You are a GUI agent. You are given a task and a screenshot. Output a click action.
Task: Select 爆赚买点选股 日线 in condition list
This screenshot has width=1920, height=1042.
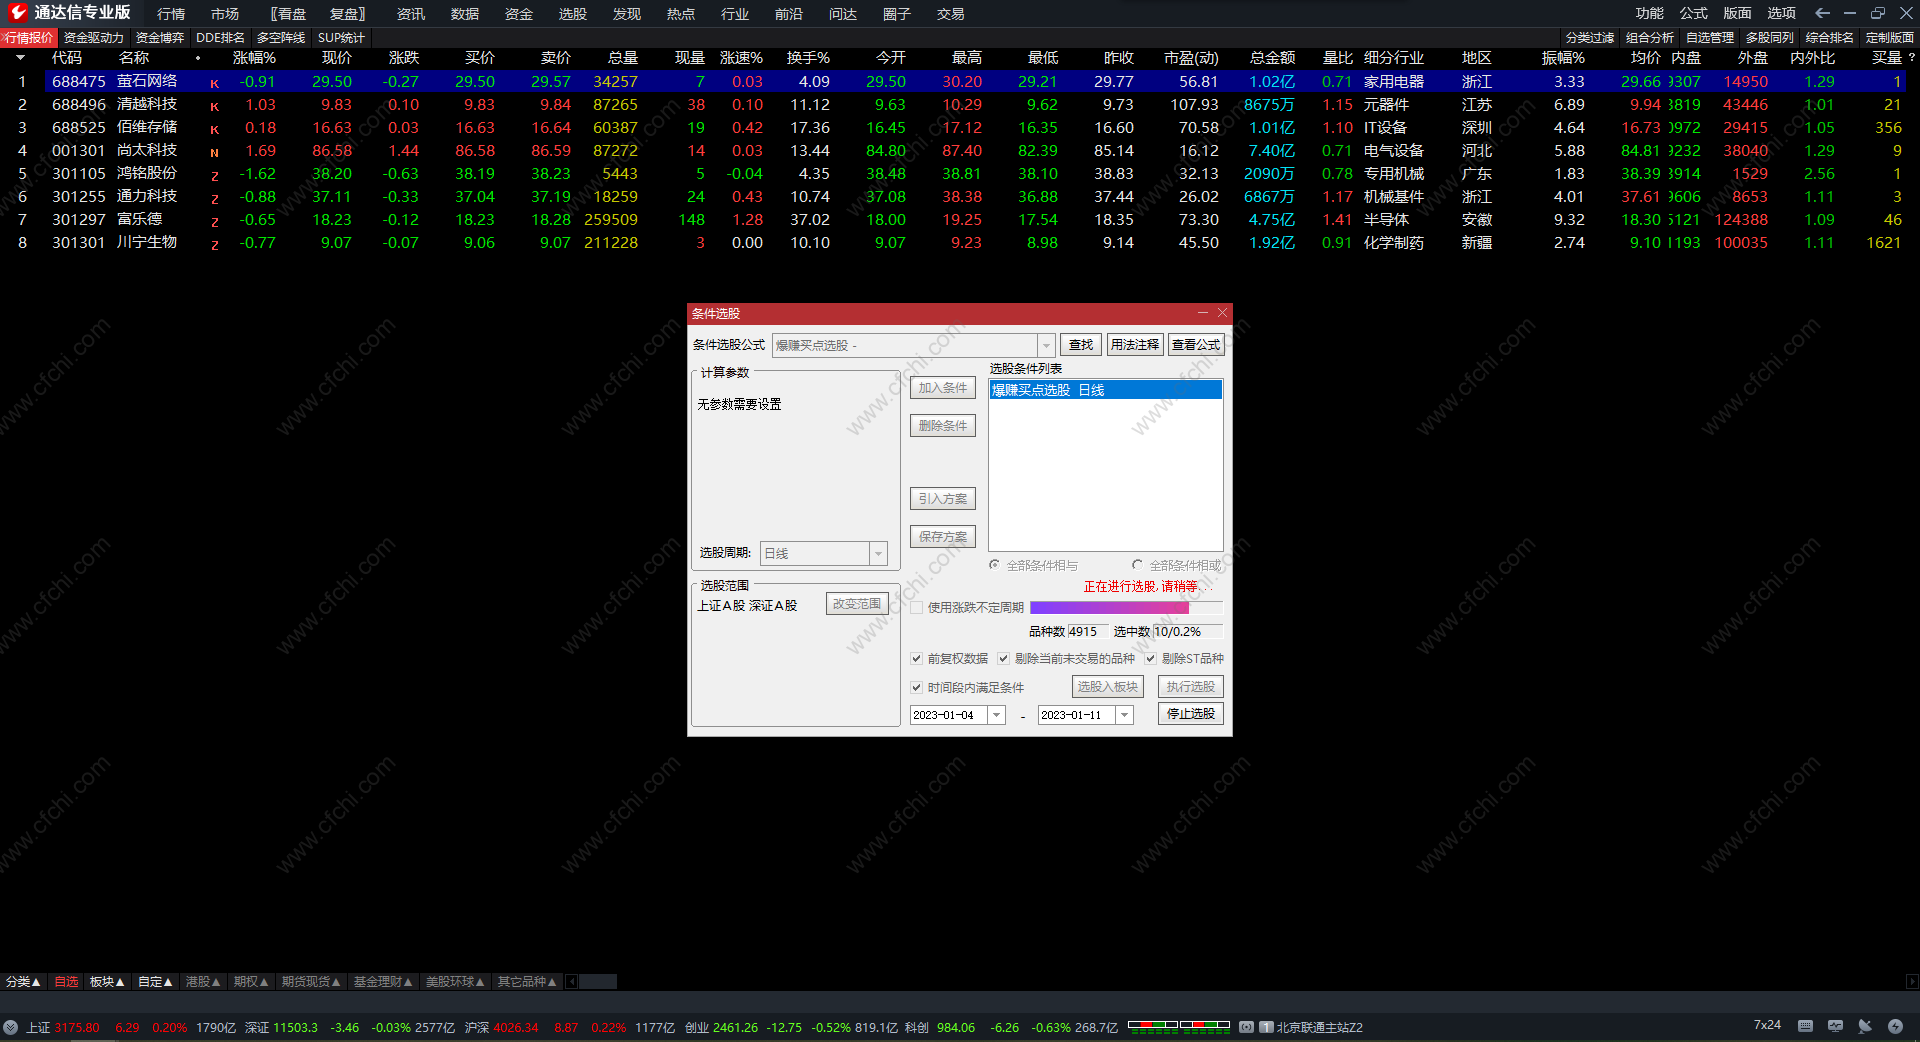pyautogui.click(x=1106, y=390)
